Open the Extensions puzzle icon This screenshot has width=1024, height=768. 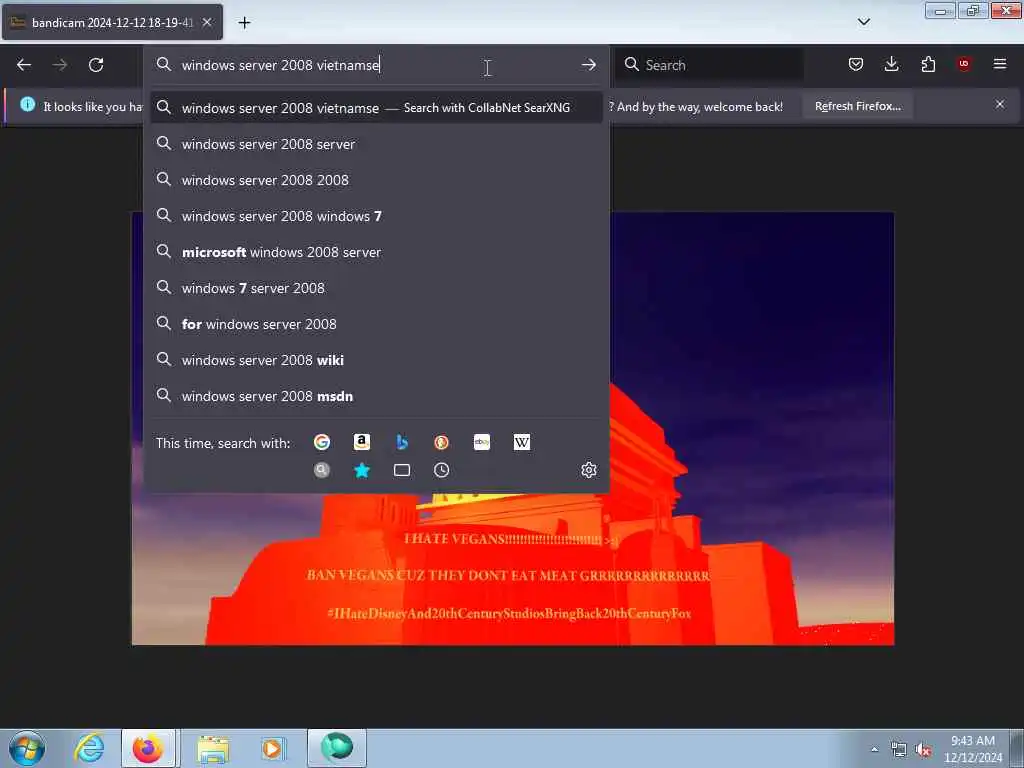click(x=928, y=64)
